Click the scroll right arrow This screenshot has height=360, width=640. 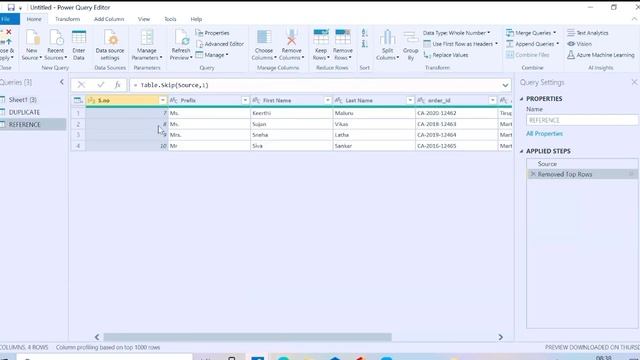pyautogui.click(x=500, y=337)
